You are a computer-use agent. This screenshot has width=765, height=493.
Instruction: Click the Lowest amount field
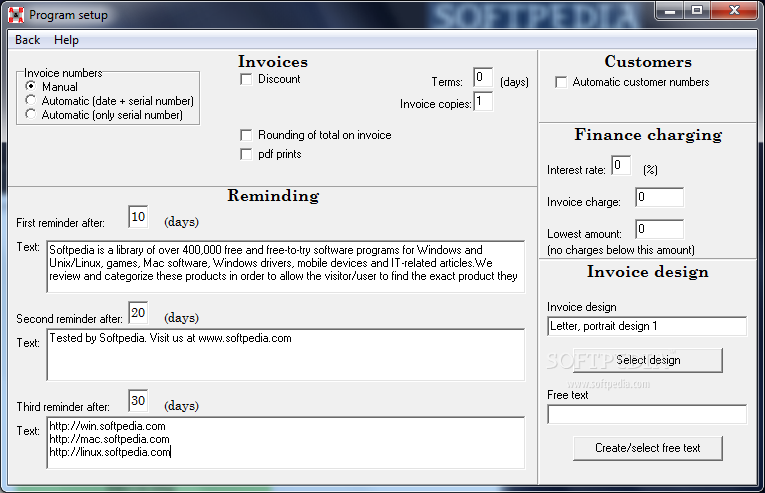[x=660, y=229]
